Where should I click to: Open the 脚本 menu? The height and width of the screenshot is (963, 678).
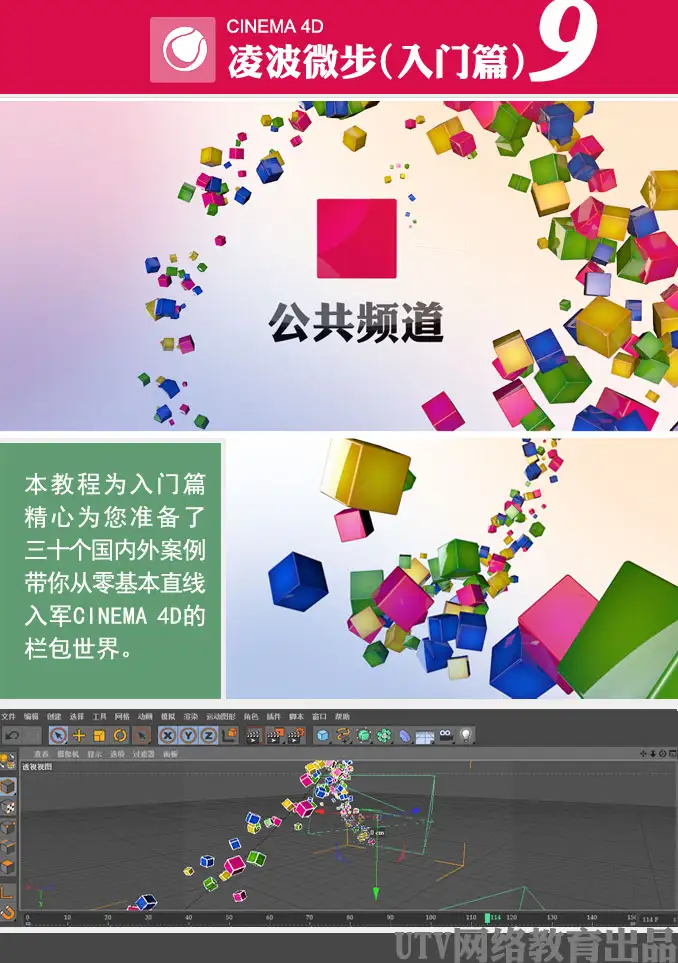(297, 716)
